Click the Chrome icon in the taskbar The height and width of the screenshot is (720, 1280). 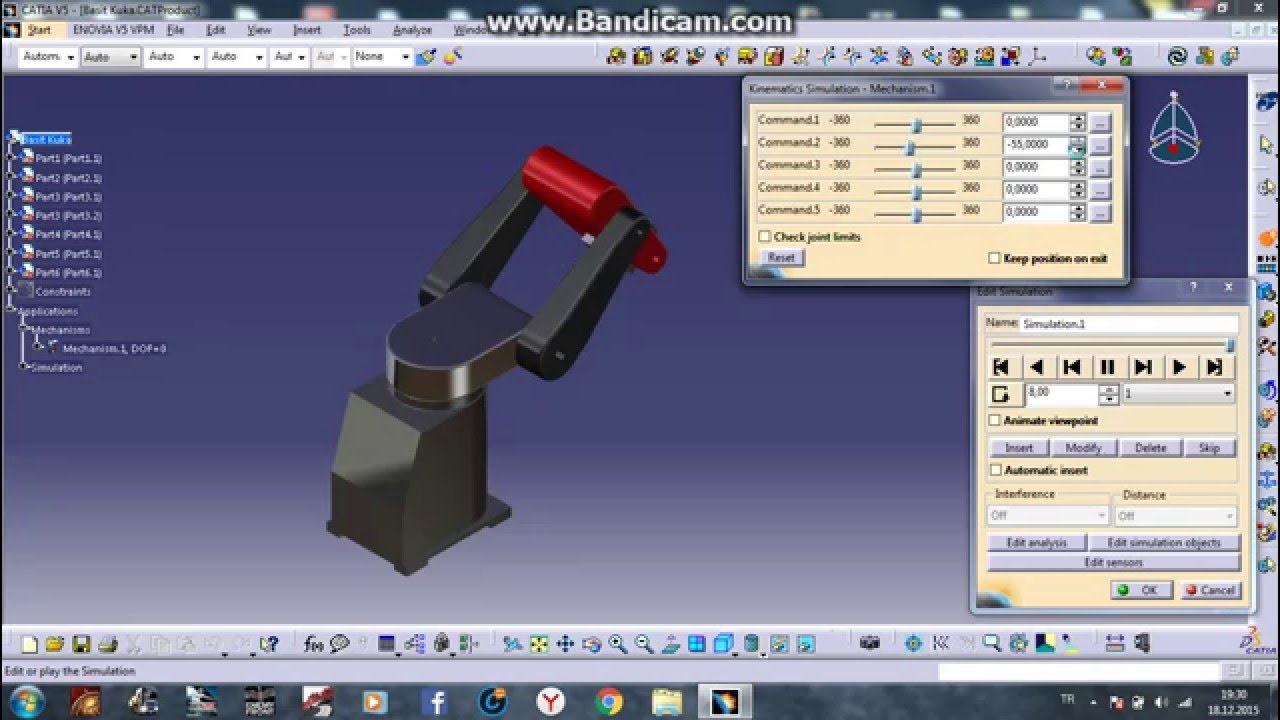(608, 701)
